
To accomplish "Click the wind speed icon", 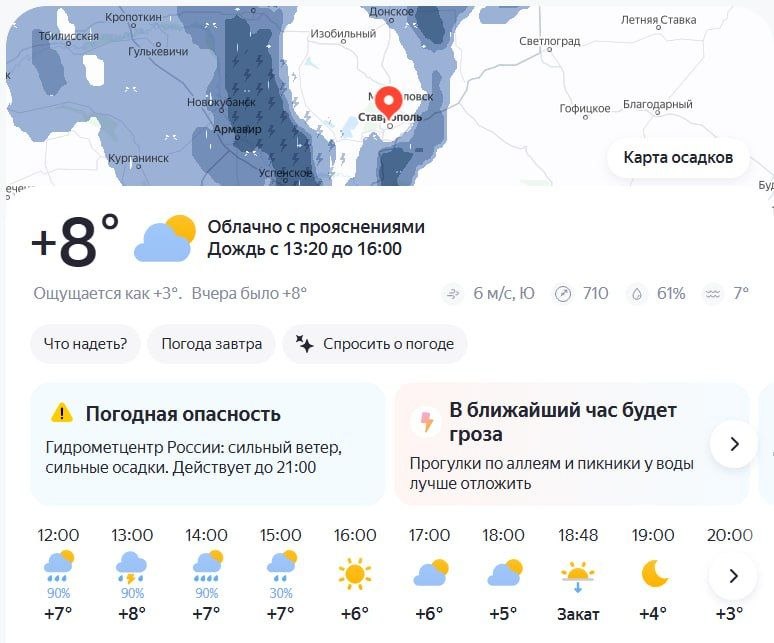I will [x=454, y=294].
